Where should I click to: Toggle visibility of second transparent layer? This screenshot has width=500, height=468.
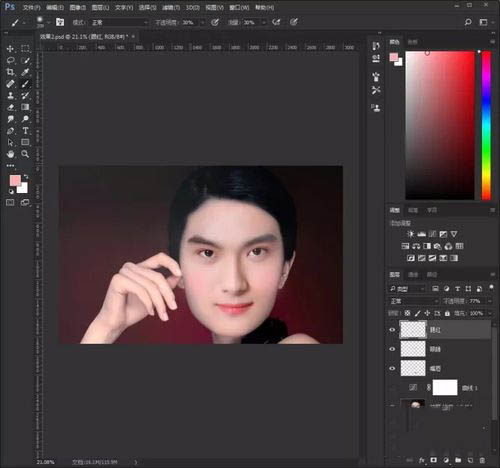(392, 349)
